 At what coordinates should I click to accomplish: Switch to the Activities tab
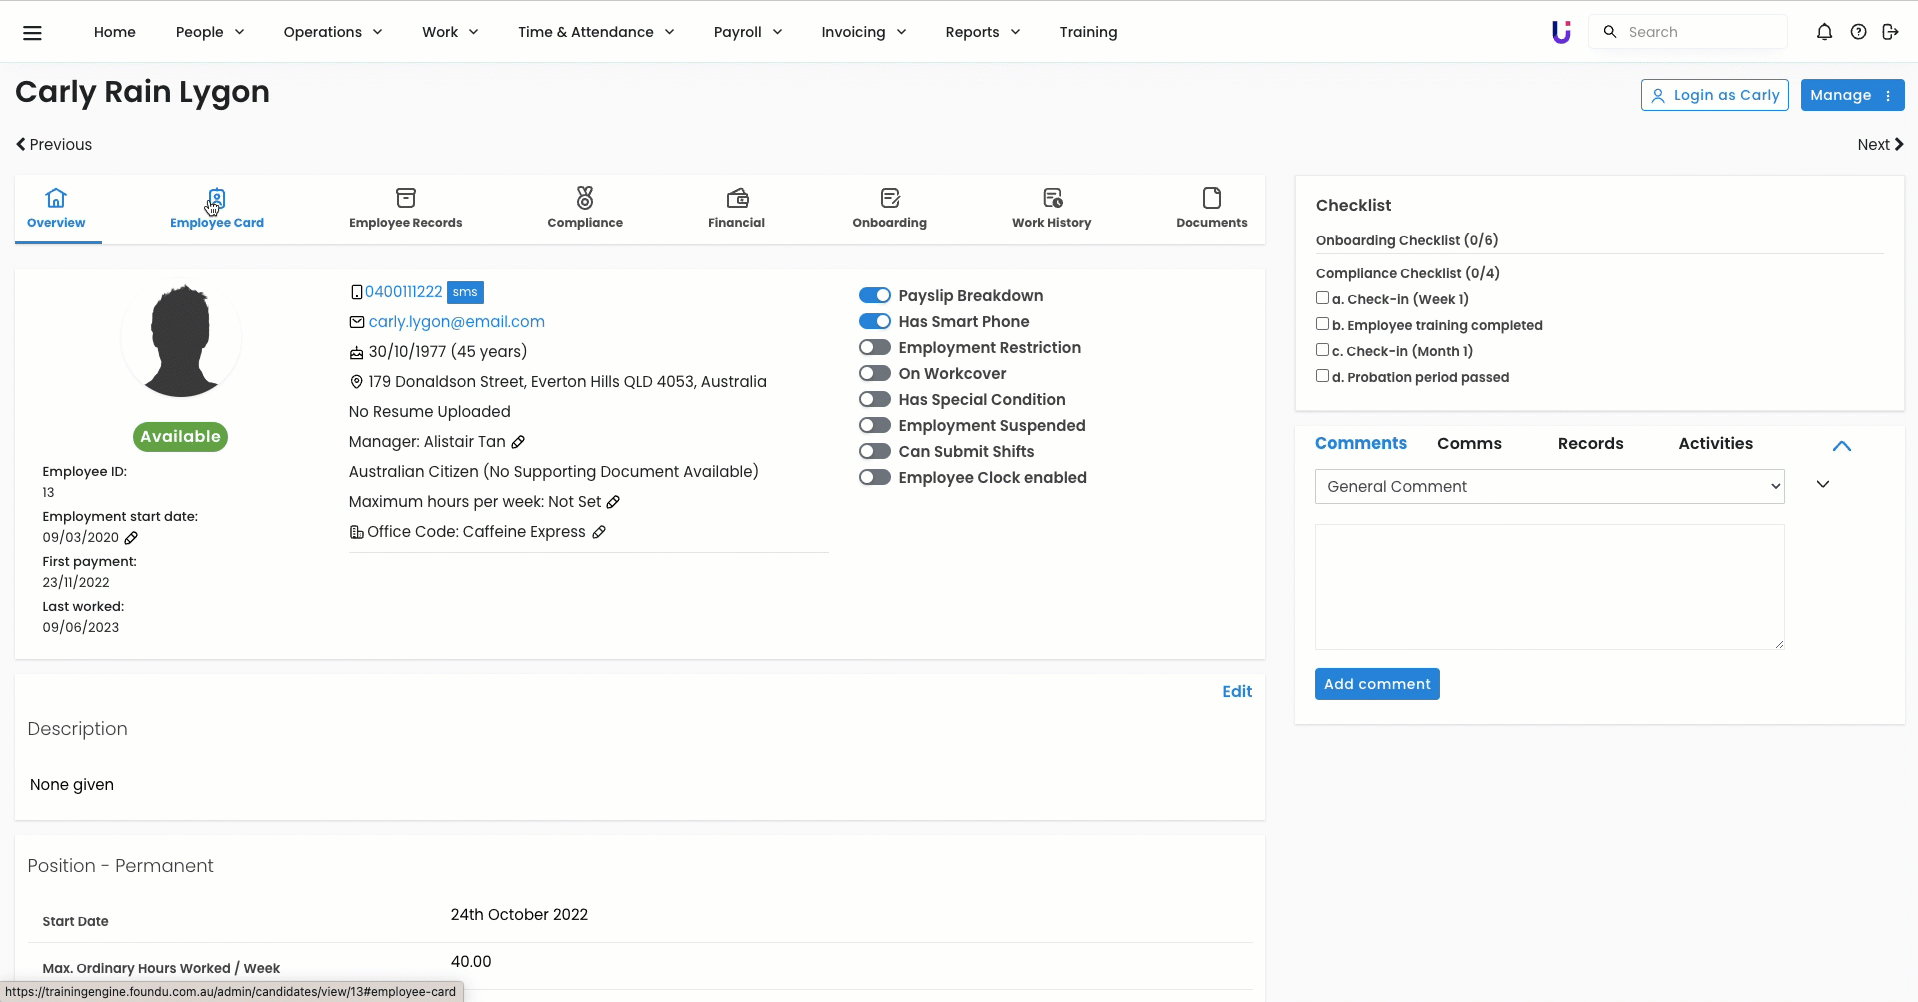[x=1715, y=444]
